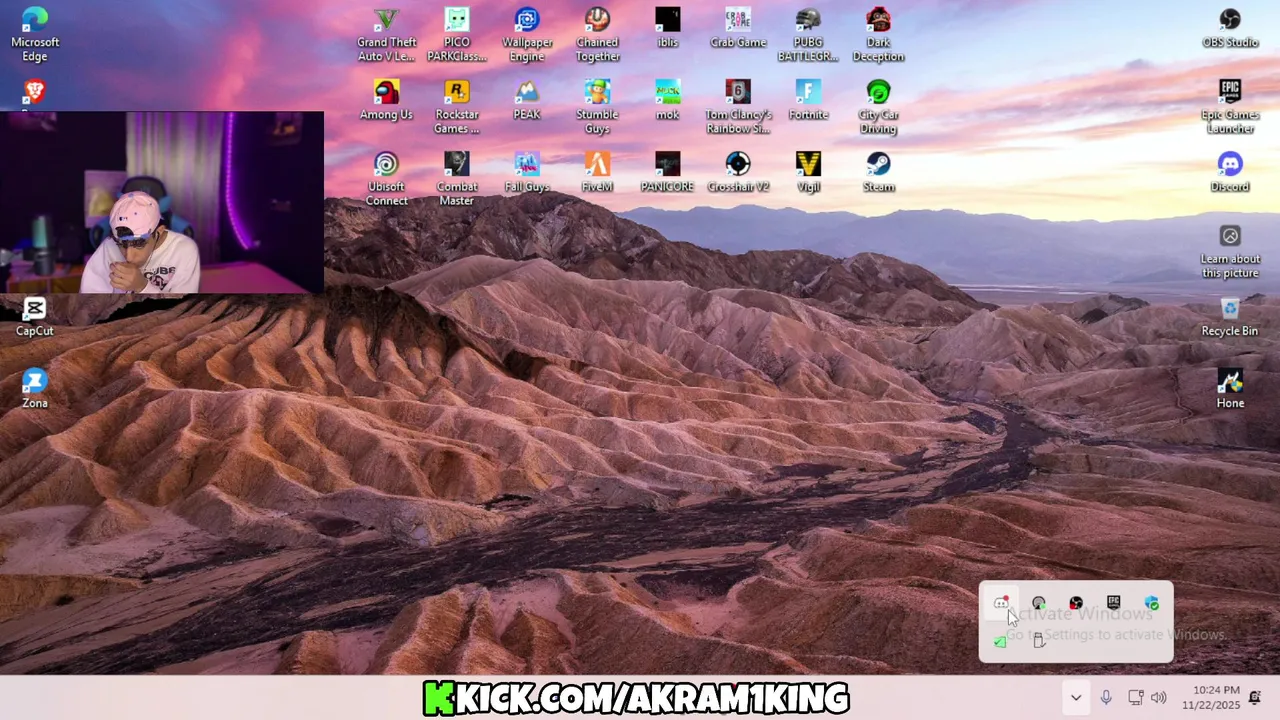
Task: Launch the Fortnite desktop shortcut
Action: point(808,99)
